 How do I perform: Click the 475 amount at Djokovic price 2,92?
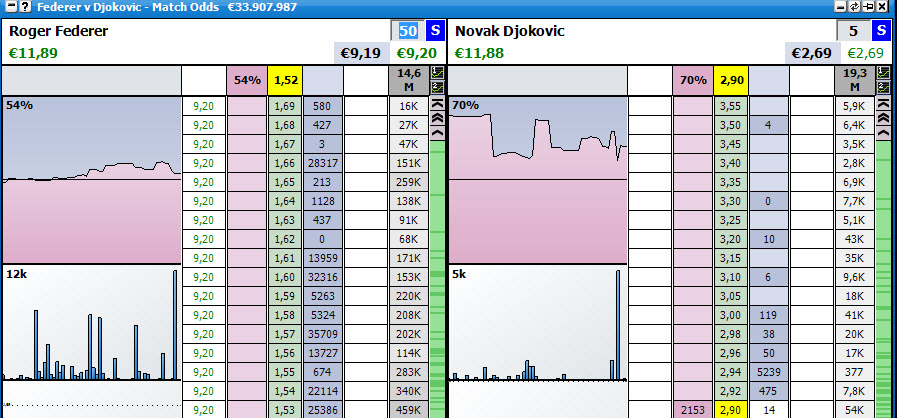pos(769,391)
